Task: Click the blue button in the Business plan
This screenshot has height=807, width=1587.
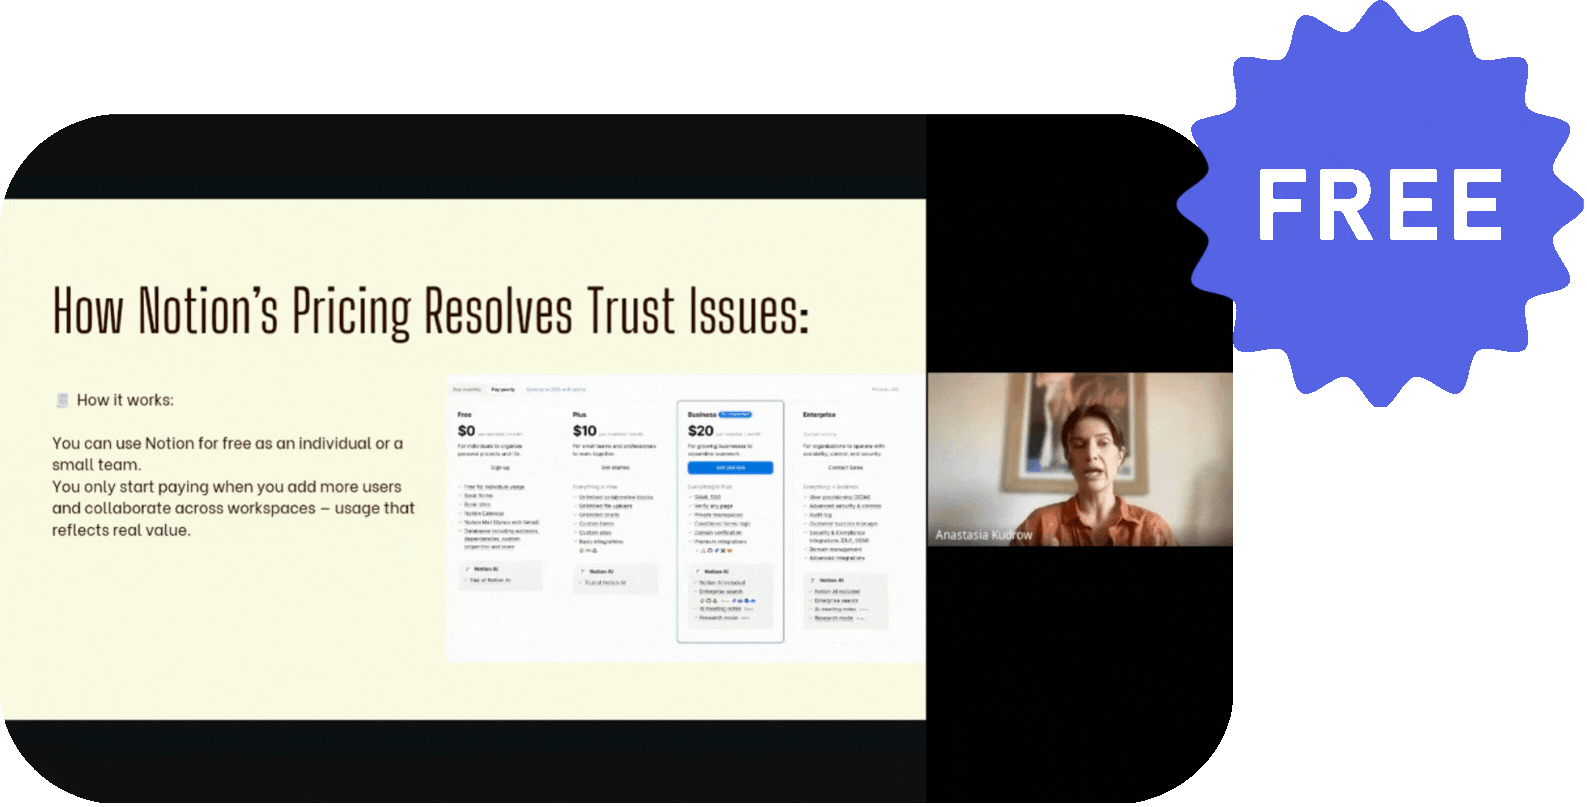Action: click(730, 468)
